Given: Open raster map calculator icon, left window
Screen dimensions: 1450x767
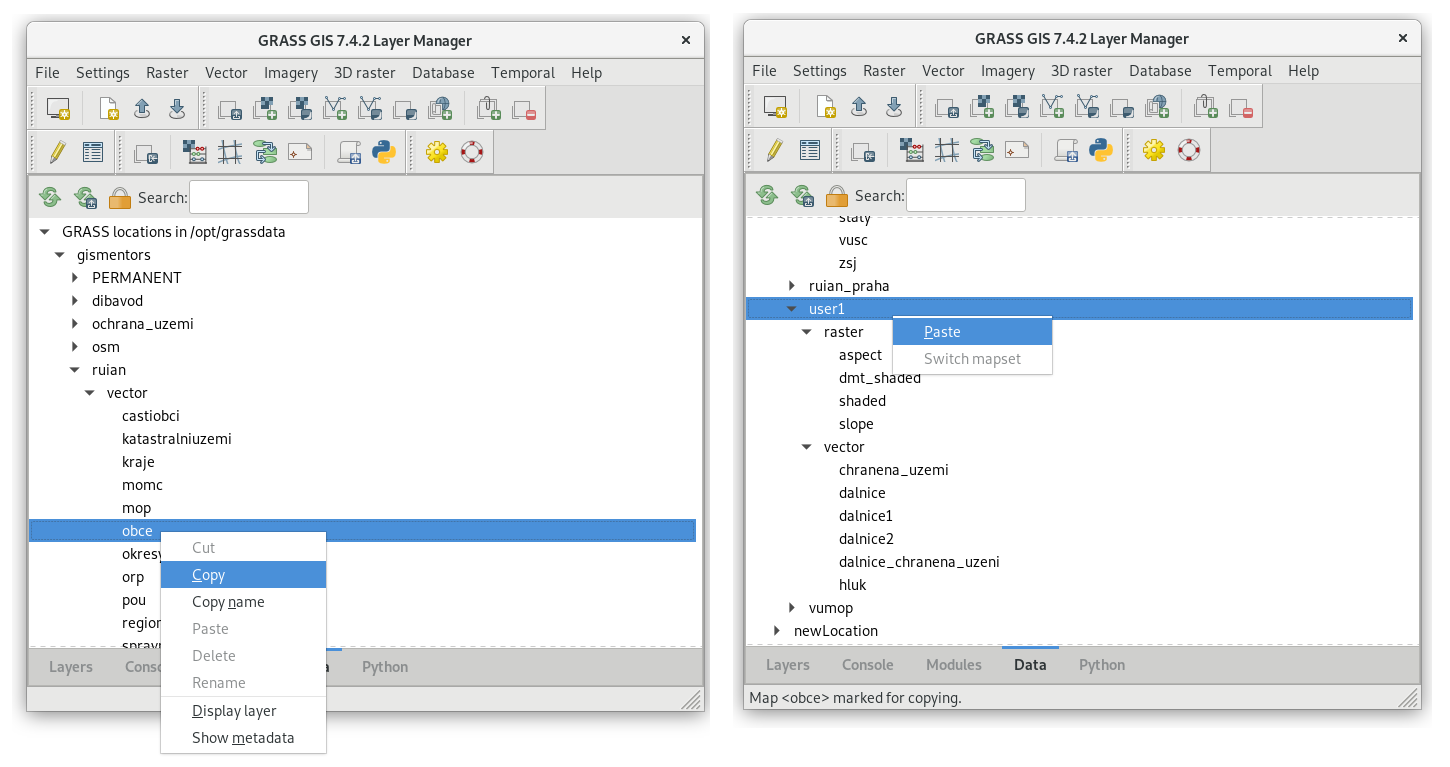Looking at the screenshot, I should click(195, 152).
